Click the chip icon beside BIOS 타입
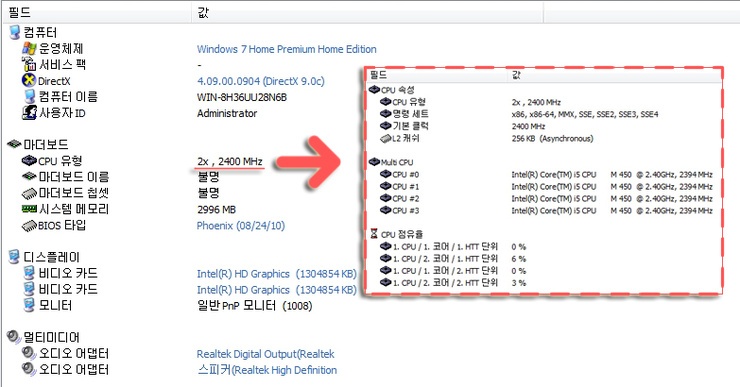This screenshot has height=387, width=740. click(29, 225)
